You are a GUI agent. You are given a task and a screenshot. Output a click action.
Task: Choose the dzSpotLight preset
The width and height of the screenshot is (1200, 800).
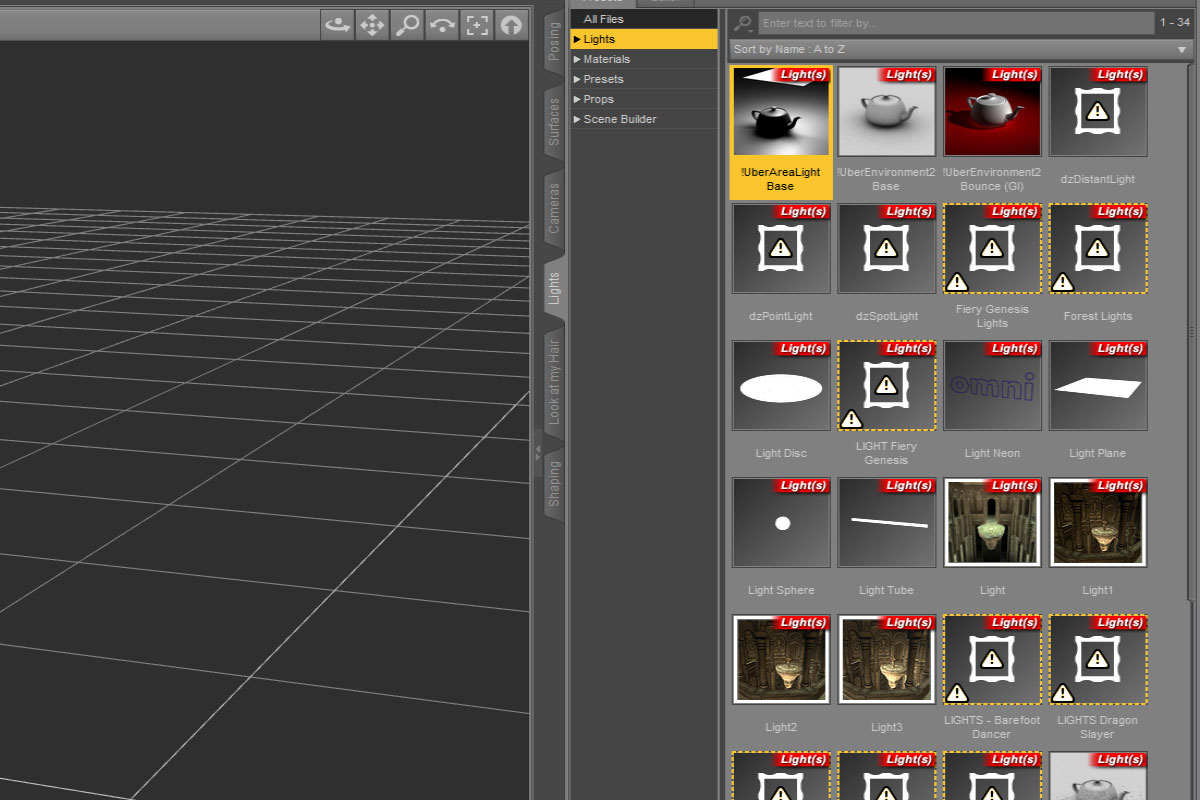coord(886,248)
